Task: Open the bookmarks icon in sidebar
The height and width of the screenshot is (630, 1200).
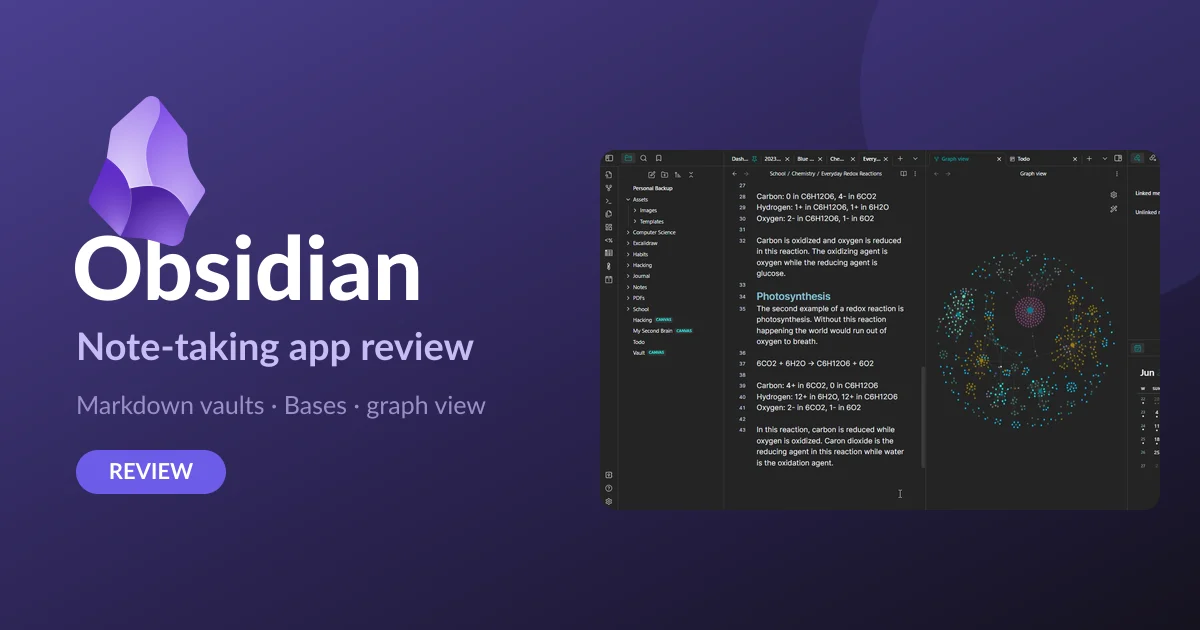Action: click(658, 158)
